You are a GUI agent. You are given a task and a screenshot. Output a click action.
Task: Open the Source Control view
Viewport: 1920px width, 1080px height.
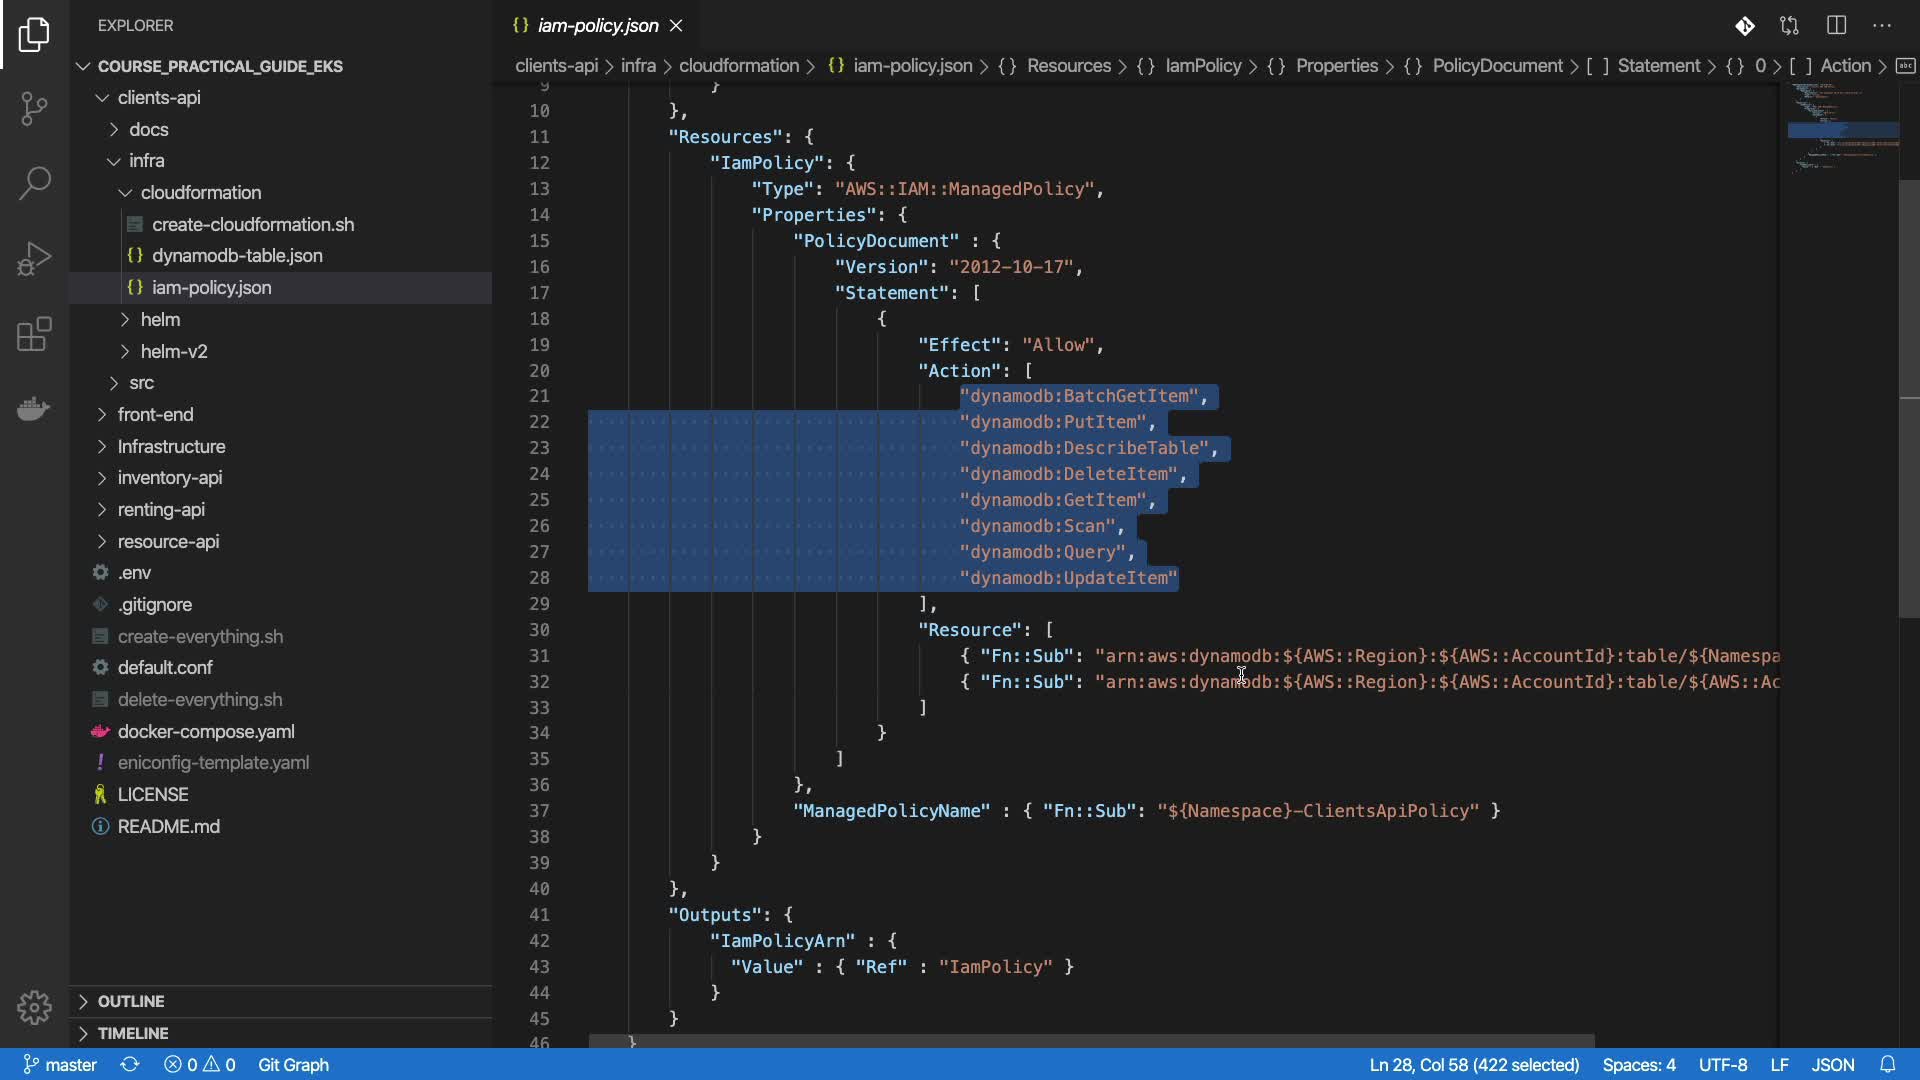pyautogui.click(x=34, y=108)
